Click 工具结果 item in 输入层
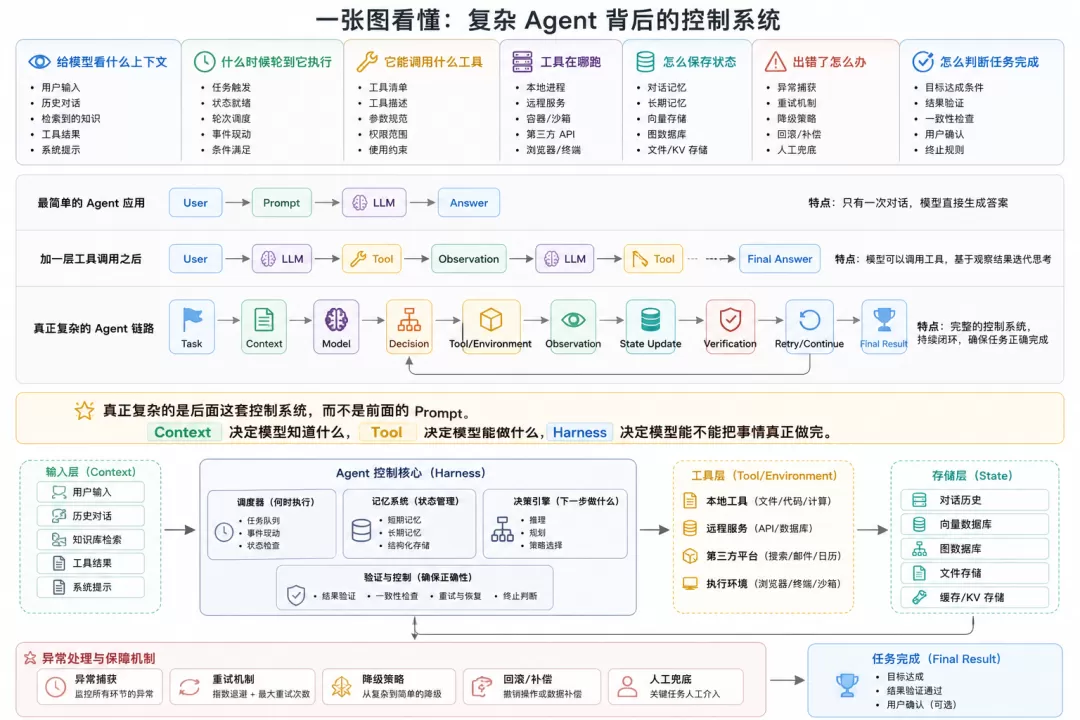1080x720 pixels. [x=91, y=563]
